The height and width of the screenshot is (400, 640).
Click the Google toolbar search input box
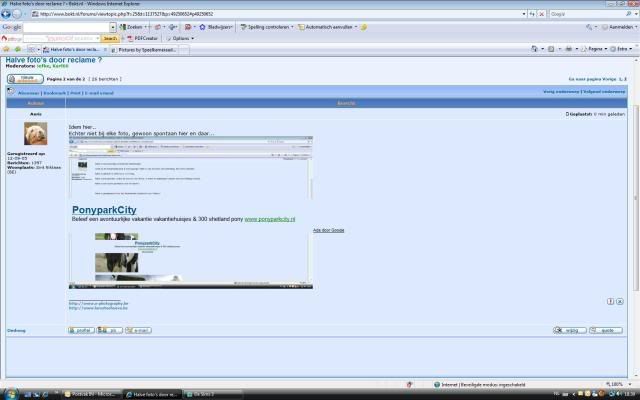[67, 27]
